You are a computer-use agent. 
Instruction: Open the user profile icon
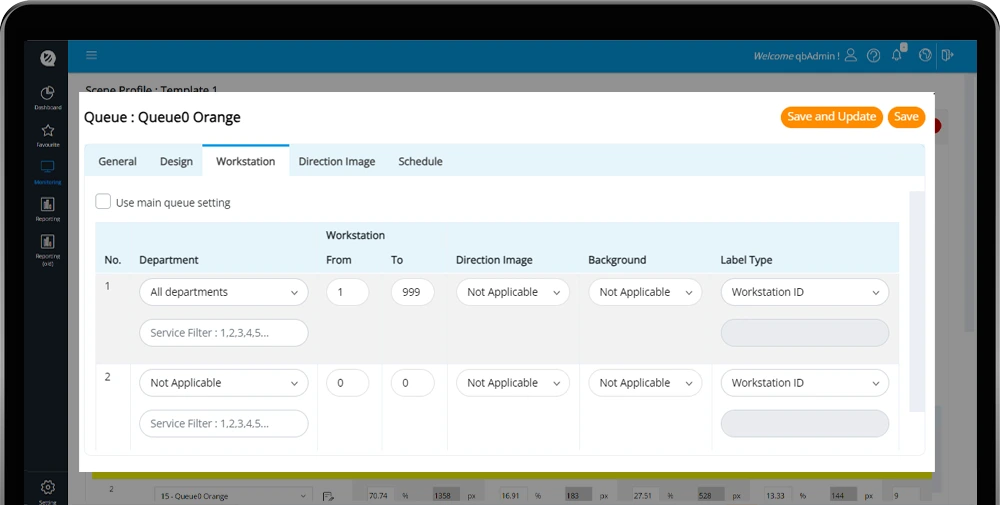(x=851, y=56)
